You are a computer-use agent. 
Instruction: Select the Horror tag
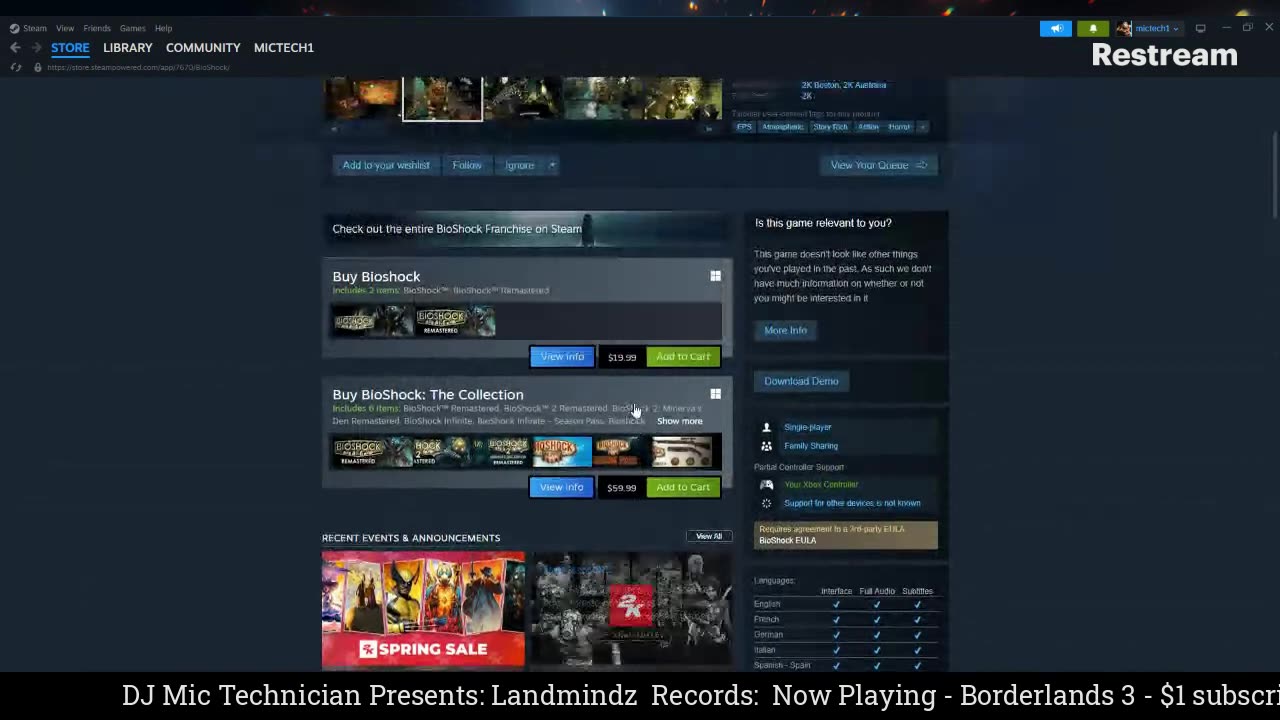(x=899, y=127)
